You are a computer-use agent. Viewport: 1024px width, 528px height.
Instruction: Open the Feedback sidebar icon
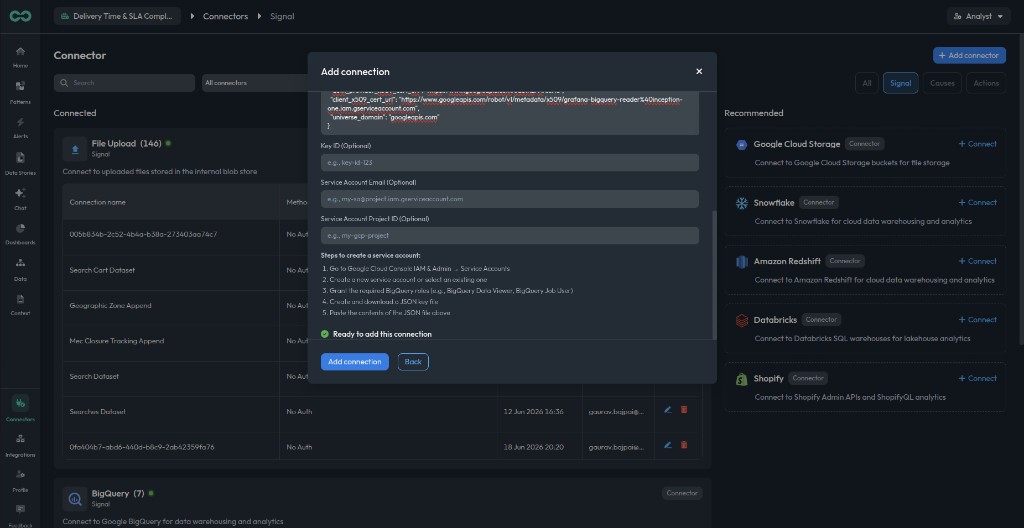pos(20,515)
